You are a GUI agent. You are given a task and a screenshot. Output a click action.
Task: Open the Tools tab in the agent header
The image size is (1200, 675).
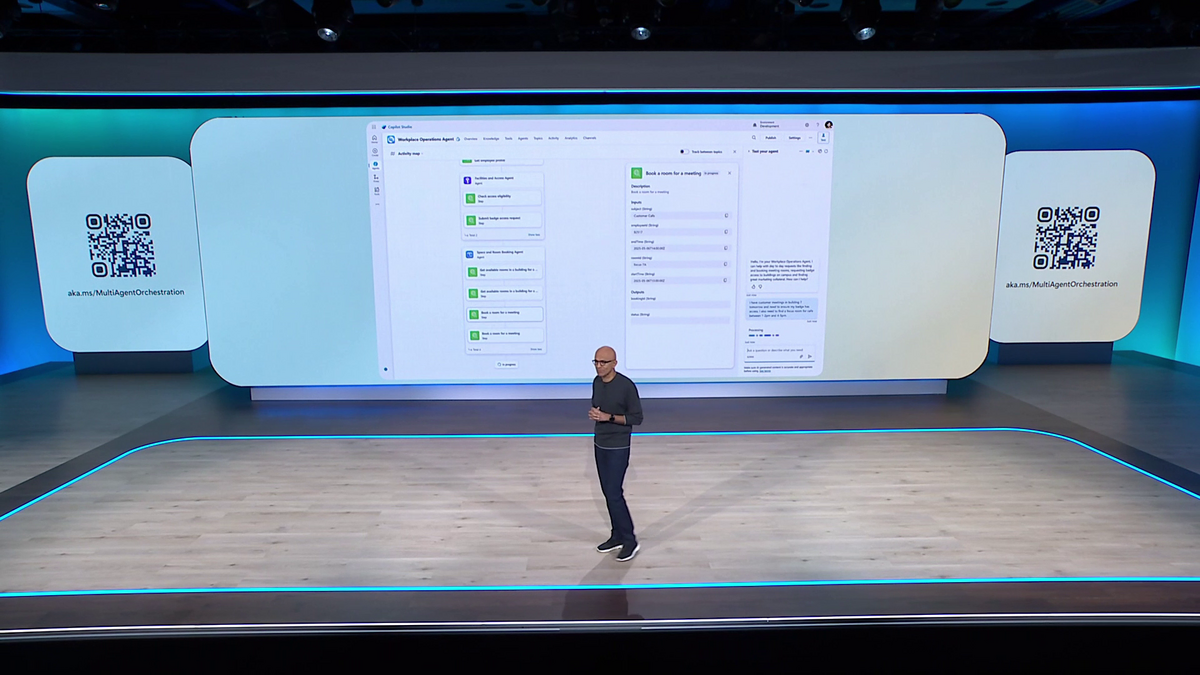(509, 138)
